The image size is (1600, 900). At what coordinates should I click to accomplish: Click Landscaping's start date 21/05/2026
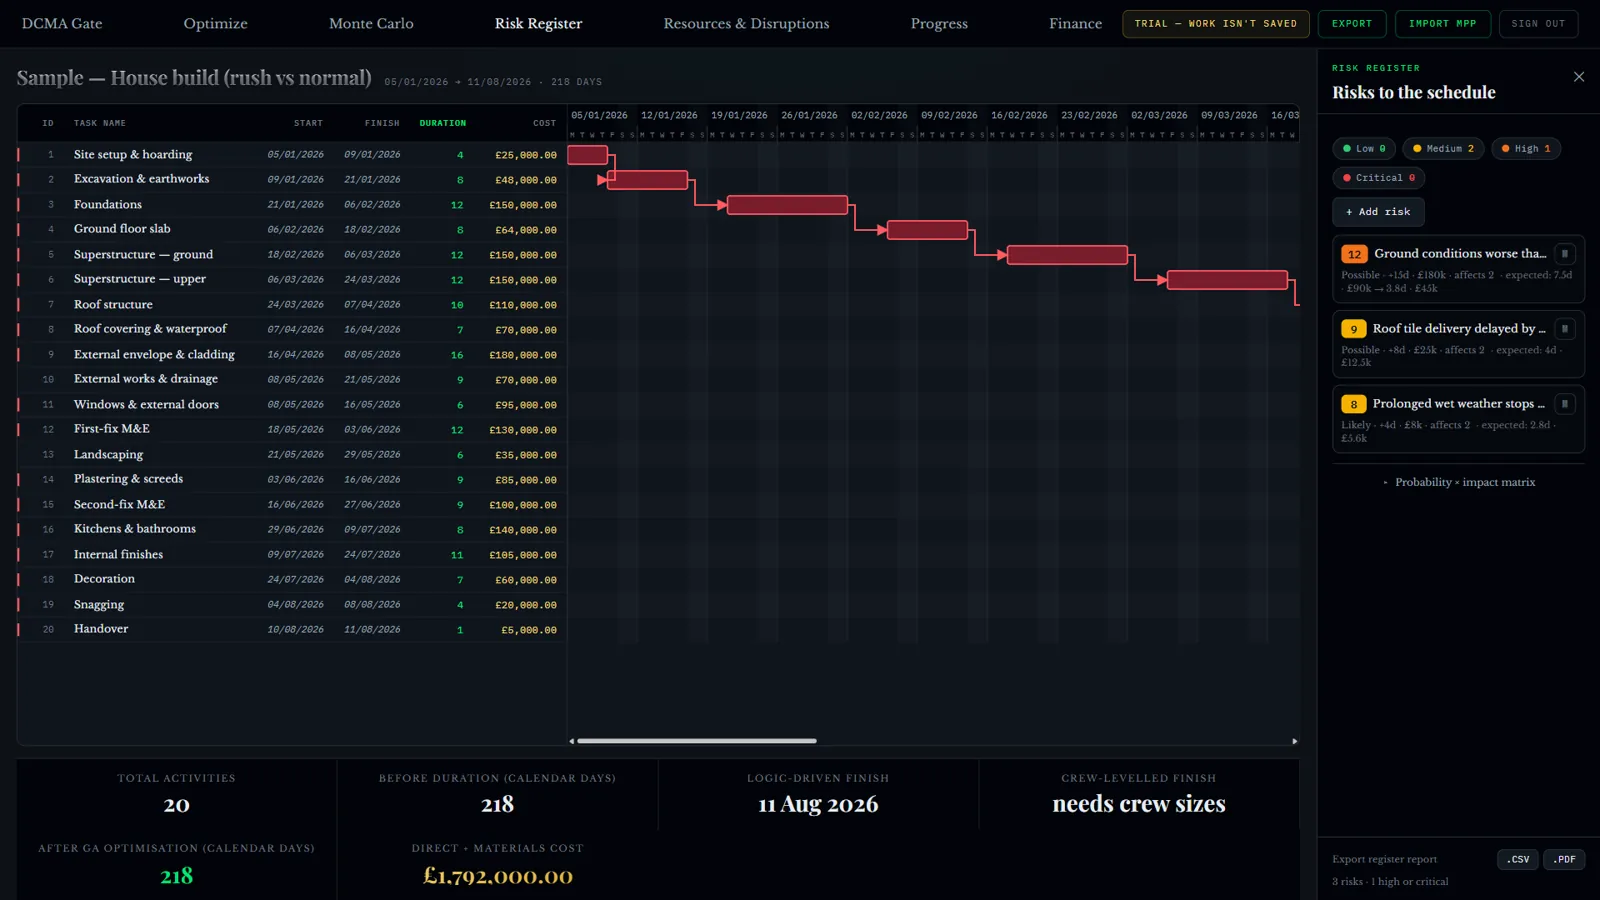pos(295,455)
